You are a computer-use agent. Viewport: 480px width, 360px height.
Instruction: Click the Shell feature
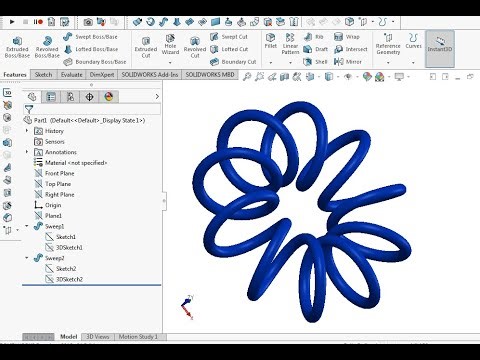click(x=315, y=62)
